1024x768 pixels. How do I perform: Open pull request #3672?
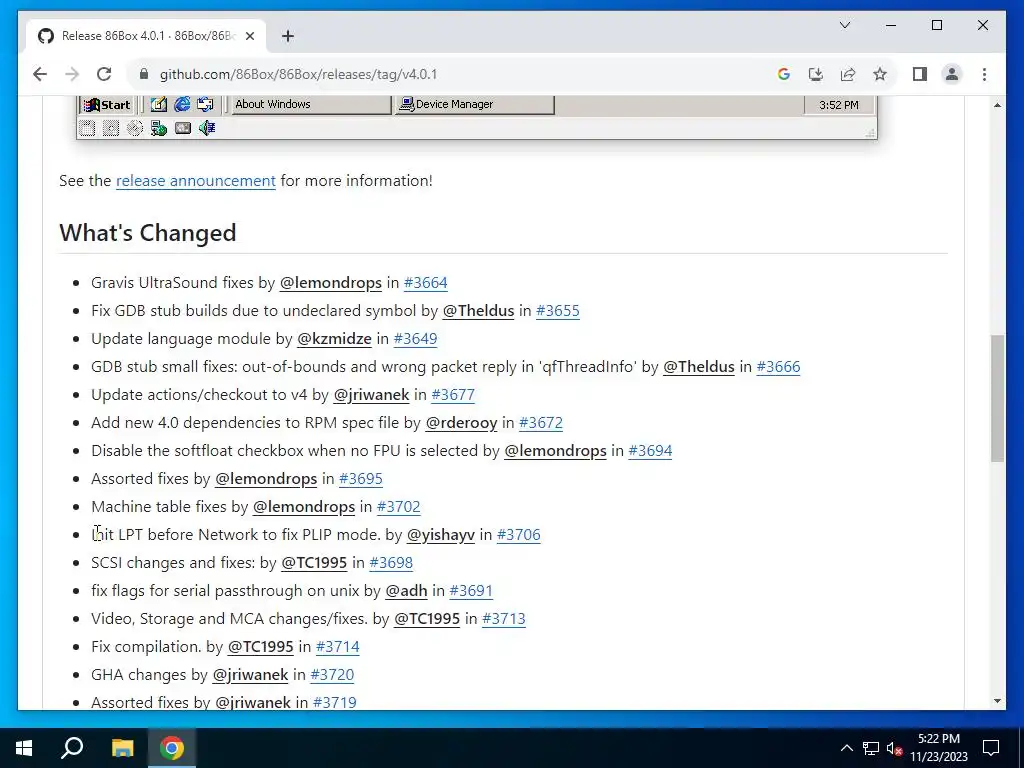pyautogui.click(x=541, y=423)
